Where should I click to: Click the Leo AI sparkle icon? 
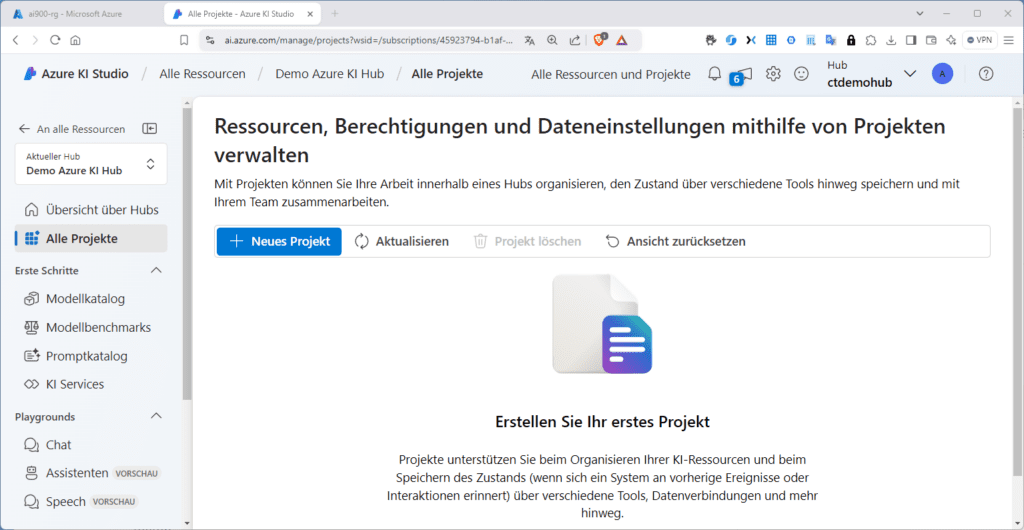(x=951, y=40)
